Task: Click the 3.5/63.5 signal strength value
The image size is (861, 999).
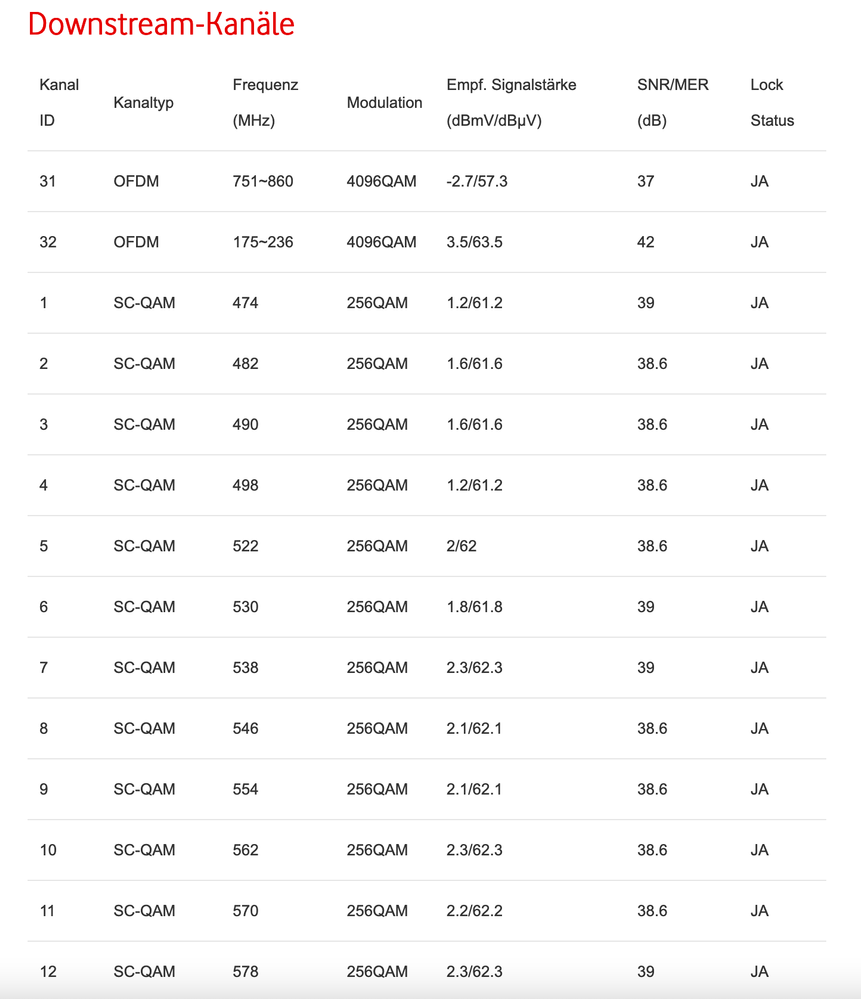Action: point(474,242)
